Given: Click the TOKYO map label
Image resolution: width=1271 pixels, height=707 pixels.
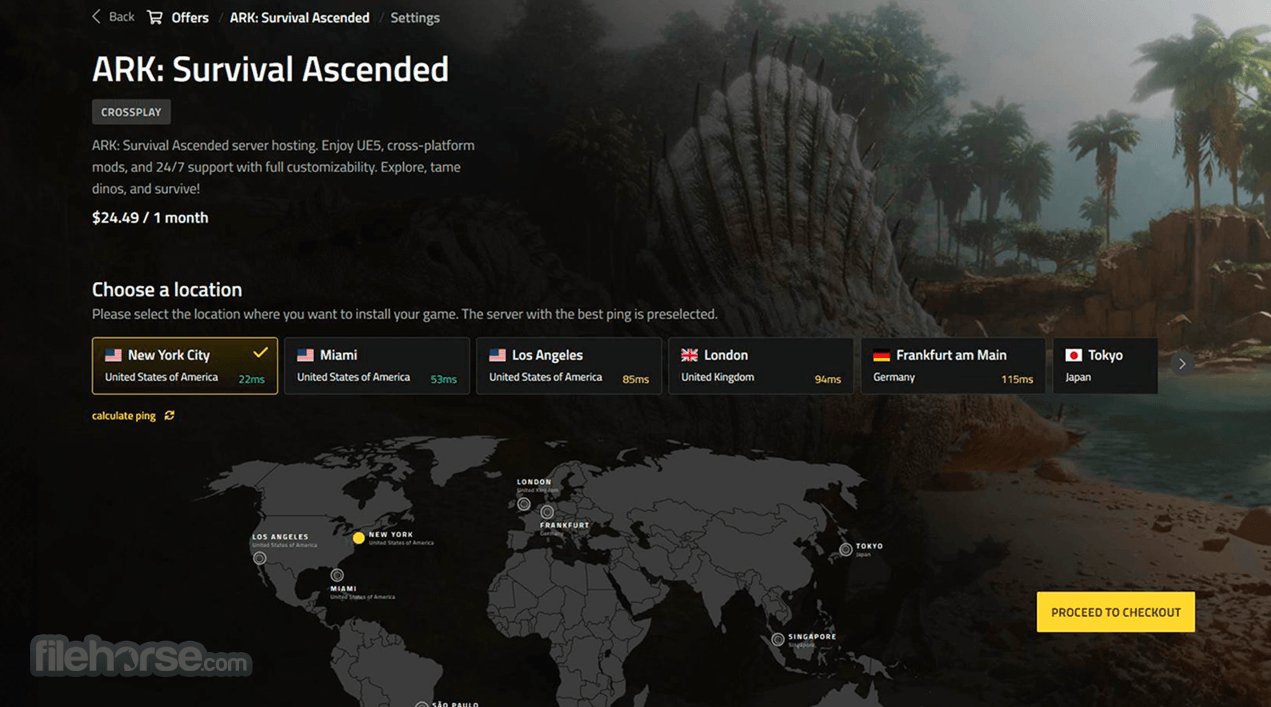Looking at the screenshot, I should [x=869, y=546].
